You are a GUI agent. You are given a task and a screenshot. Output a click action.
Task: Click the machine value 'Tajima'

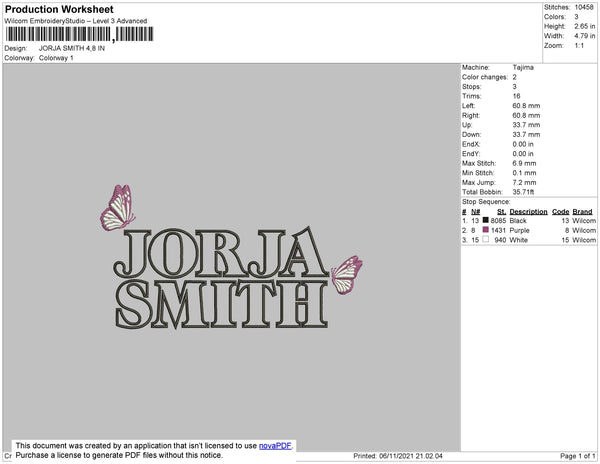[x=523, y=67]
